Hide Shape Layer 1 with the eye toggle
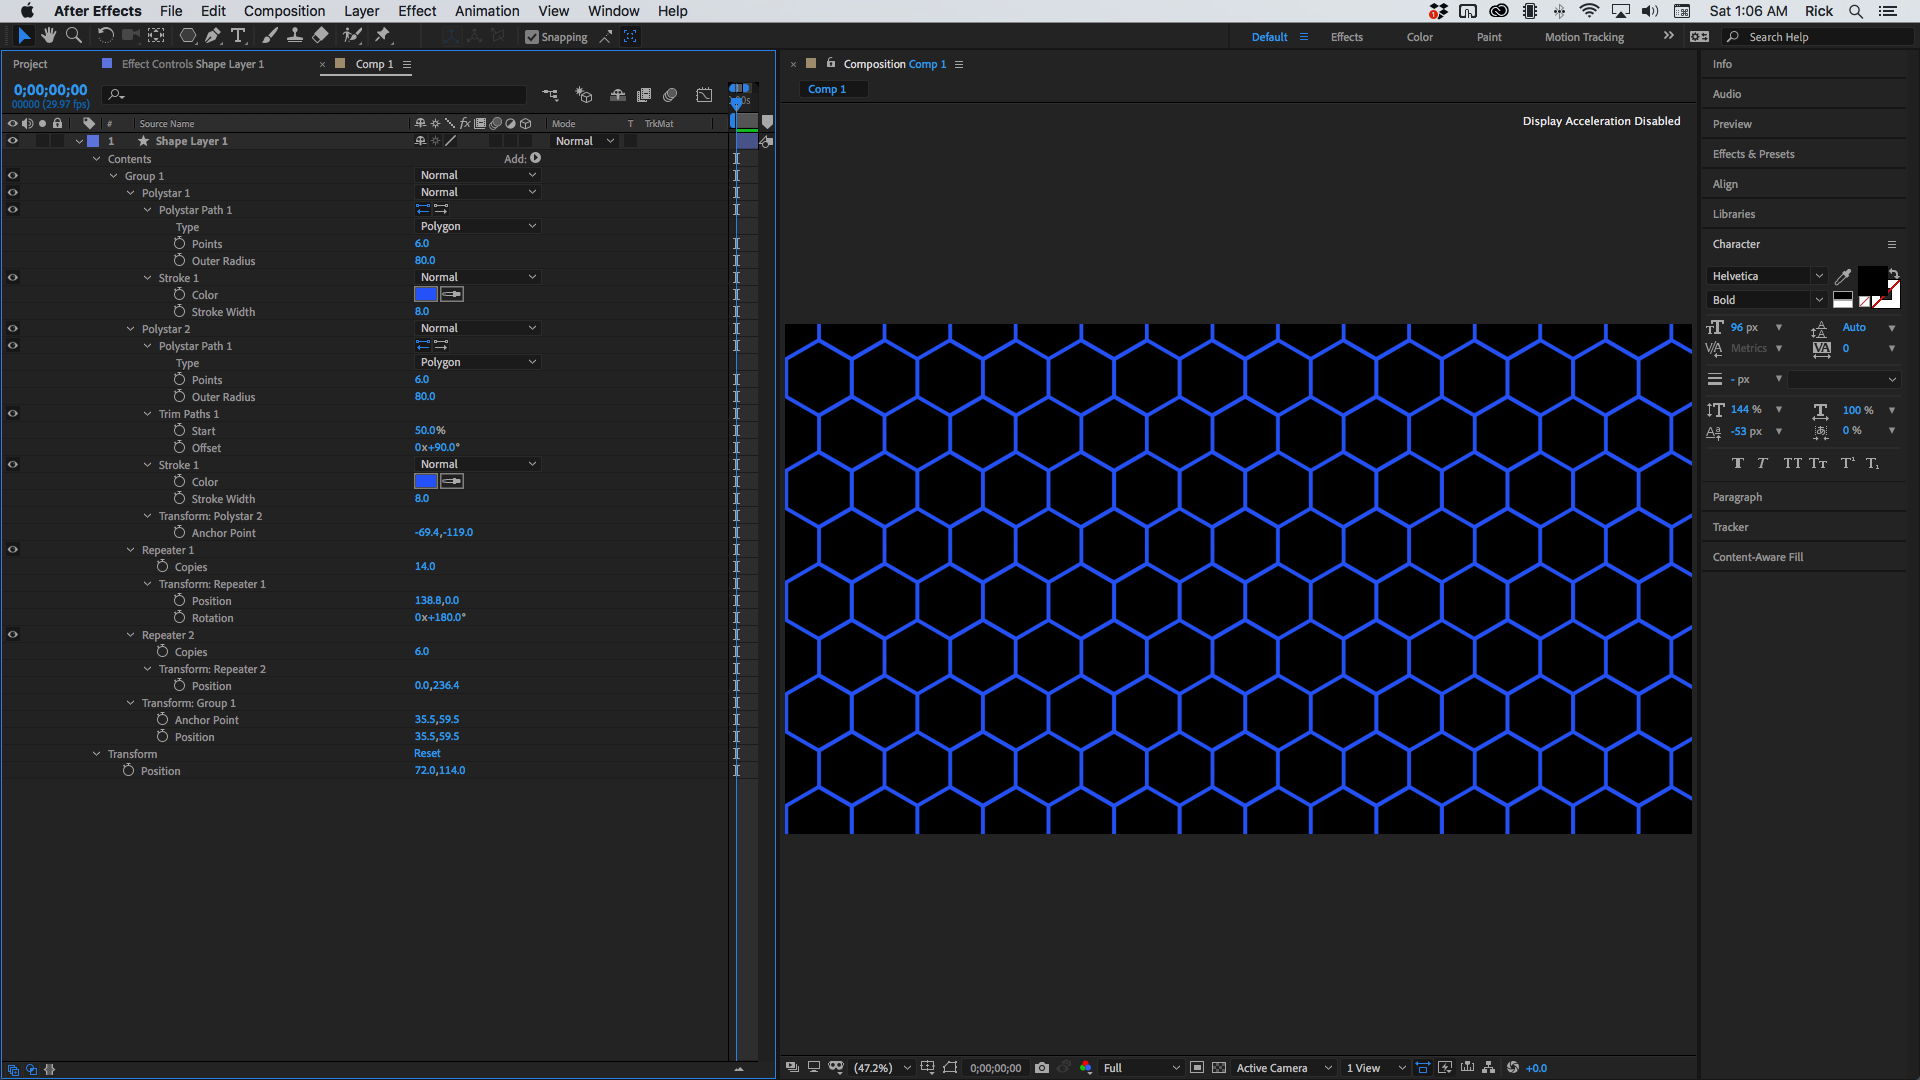Image resolution: width=1920 pixels, height=1080 pixels. tap(13, 141)
